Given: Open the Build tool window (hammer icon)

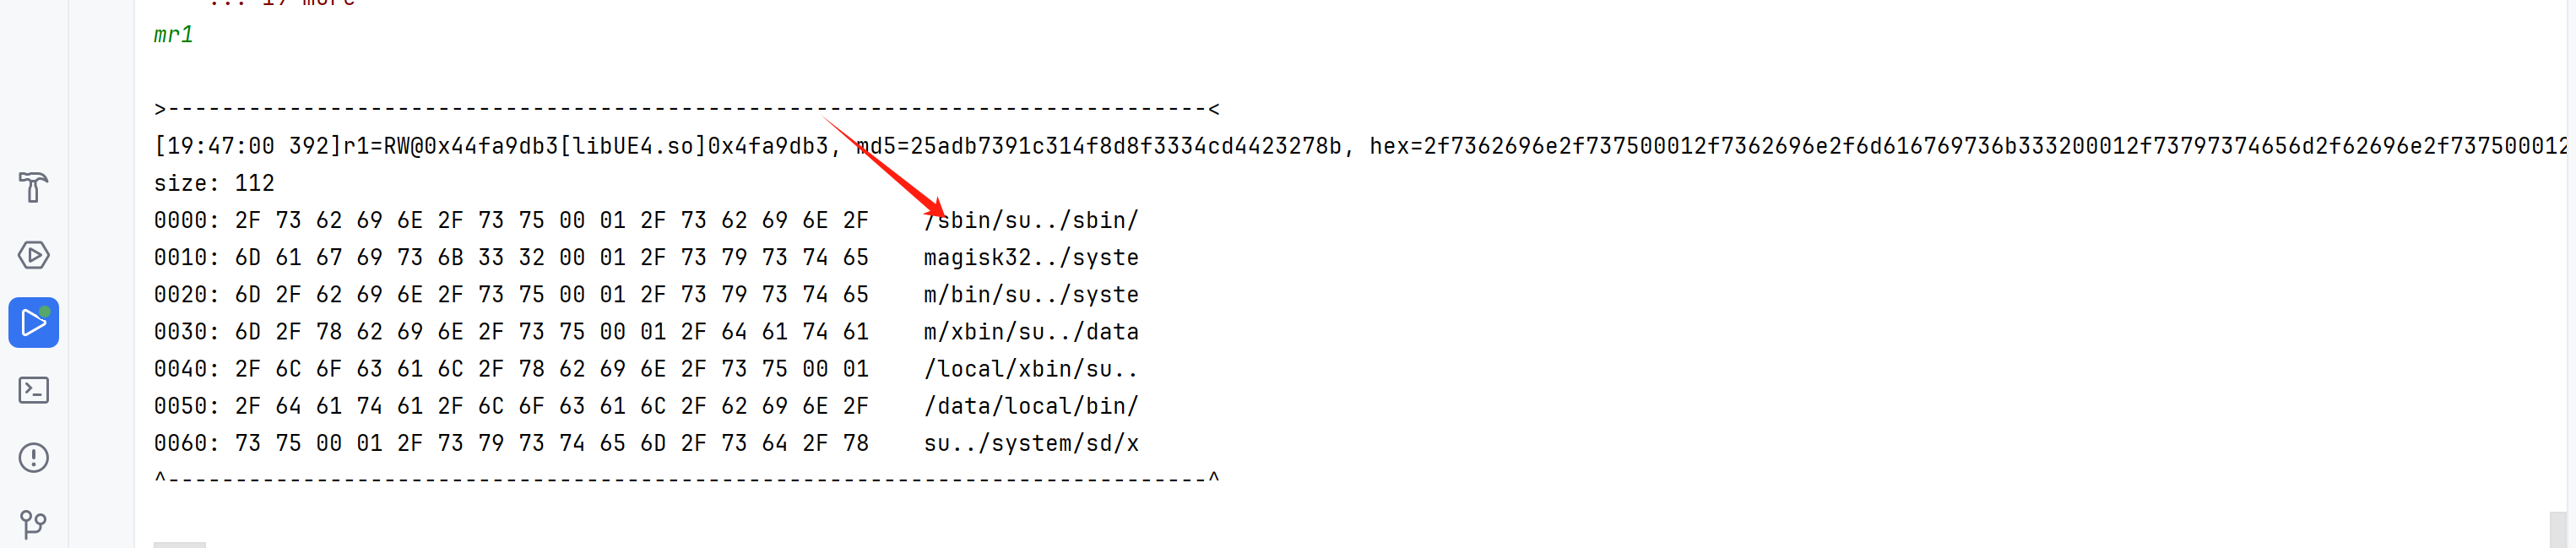Looking at the screenshot, I should 33,187.
